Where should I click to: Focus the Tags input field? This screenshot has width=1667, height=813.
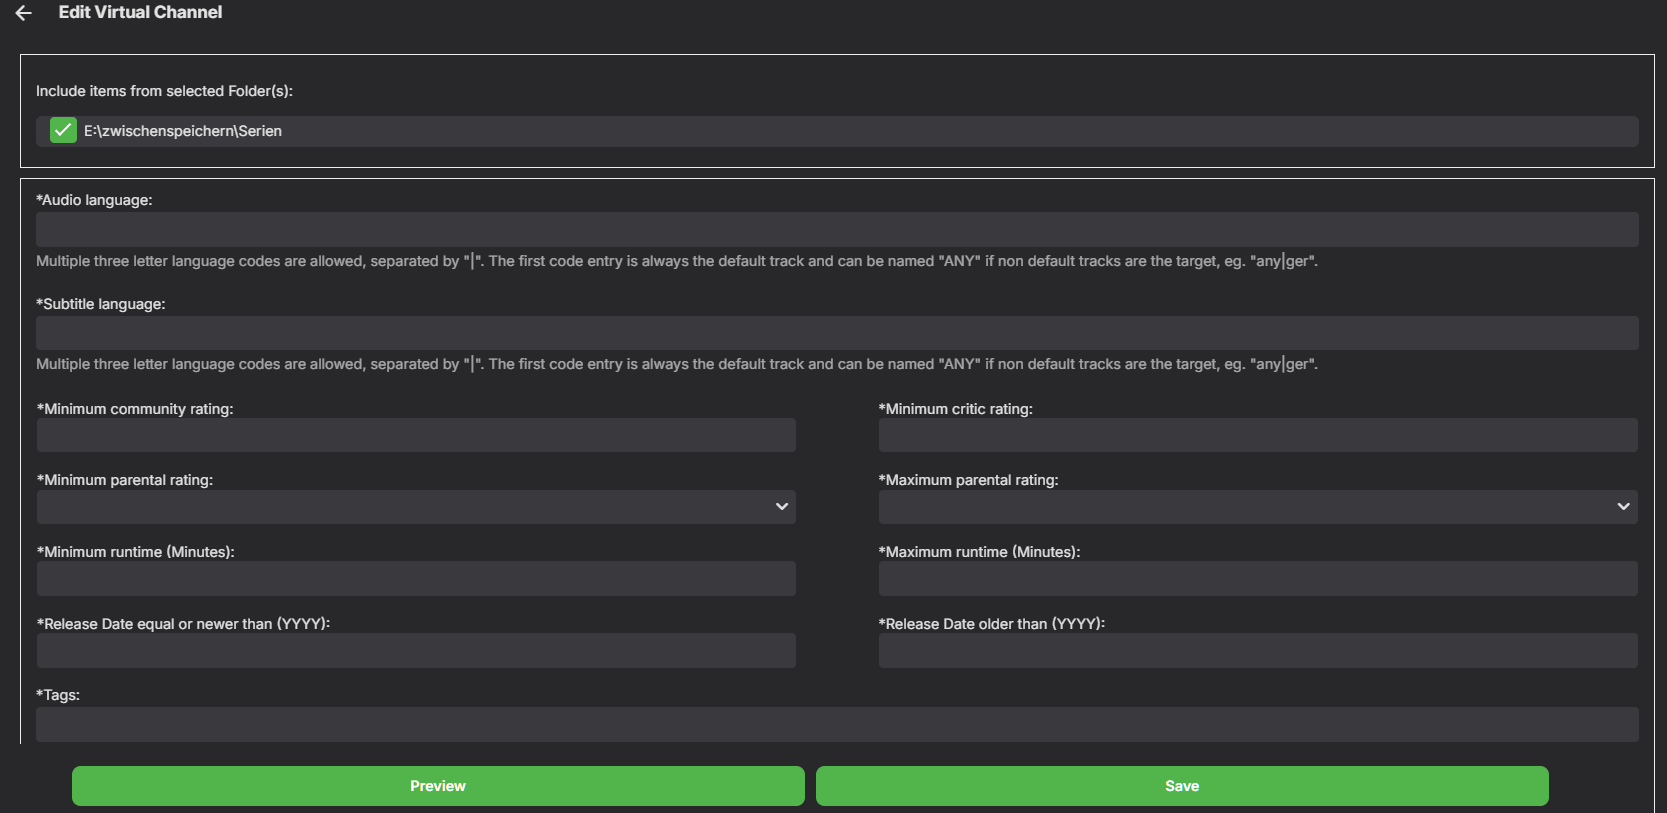837,724
